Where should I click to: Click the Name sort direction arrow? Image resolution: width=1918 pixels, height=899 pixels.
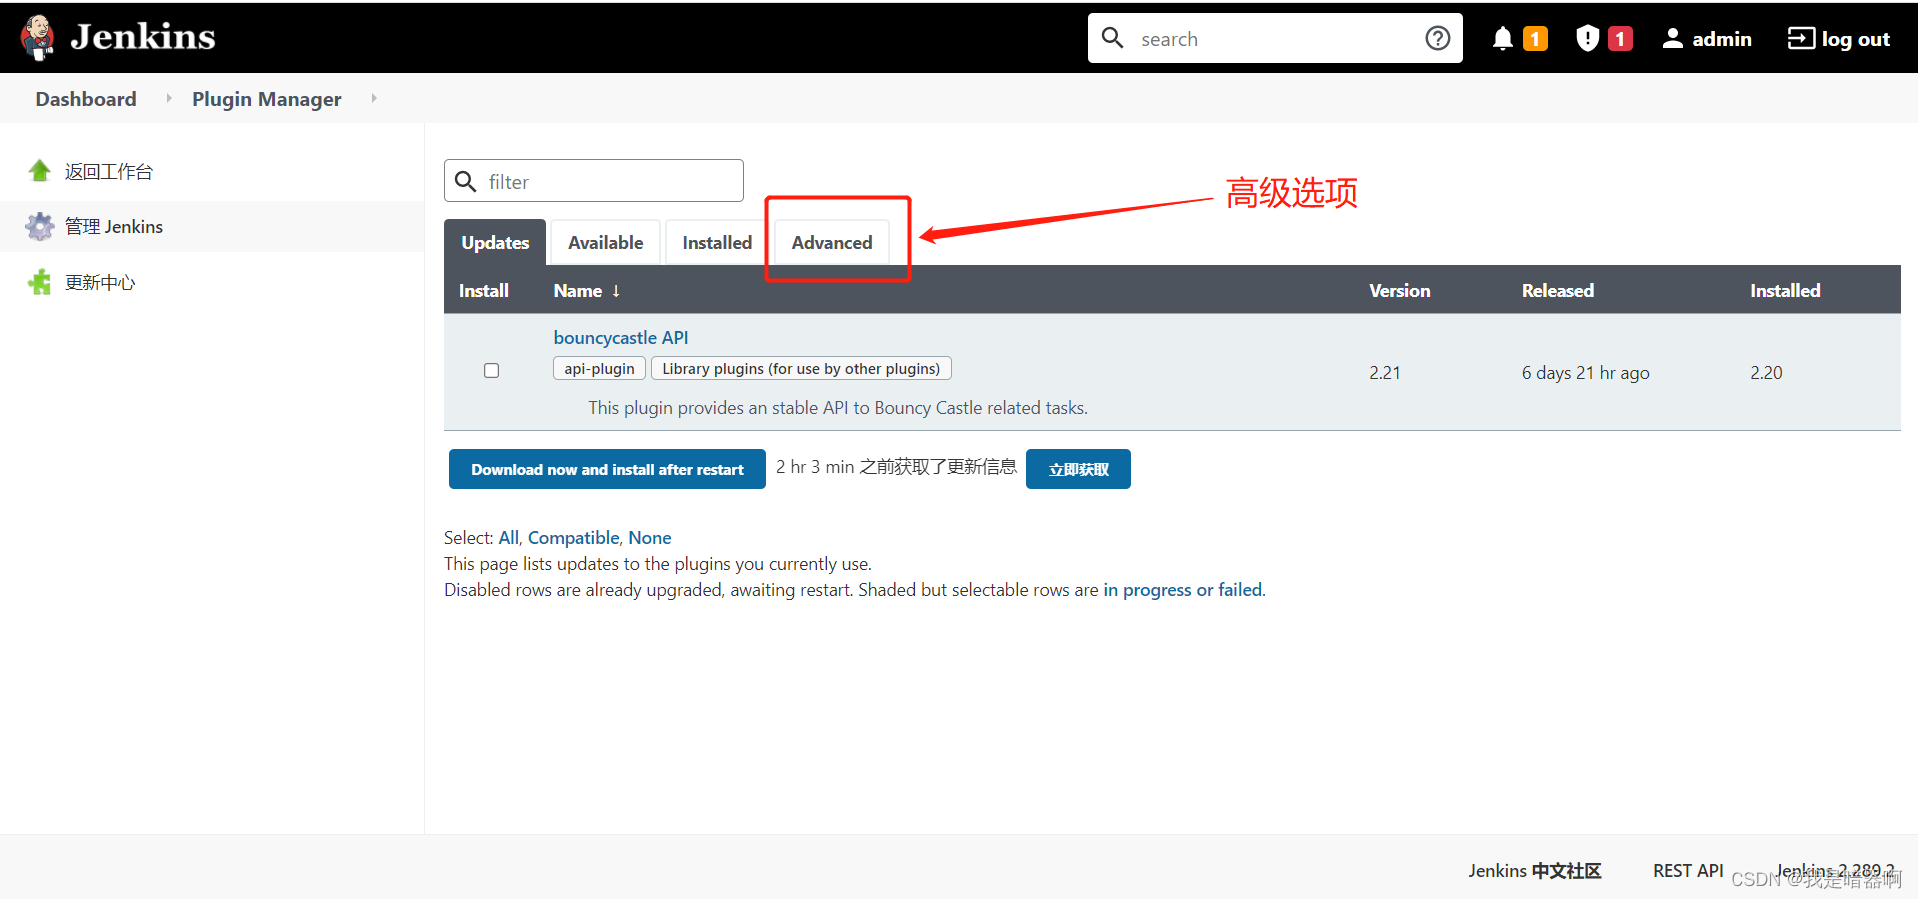[616, 291]
